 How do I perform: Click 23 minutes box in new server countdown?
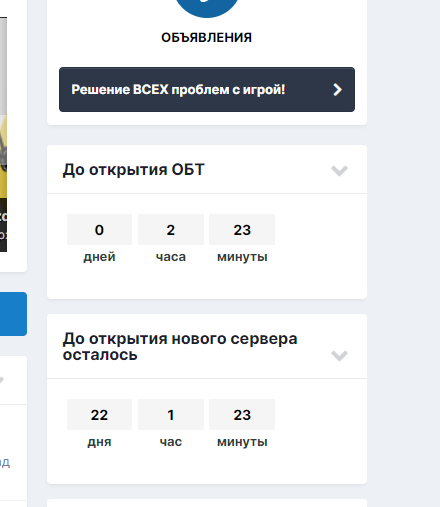point(242,415)
